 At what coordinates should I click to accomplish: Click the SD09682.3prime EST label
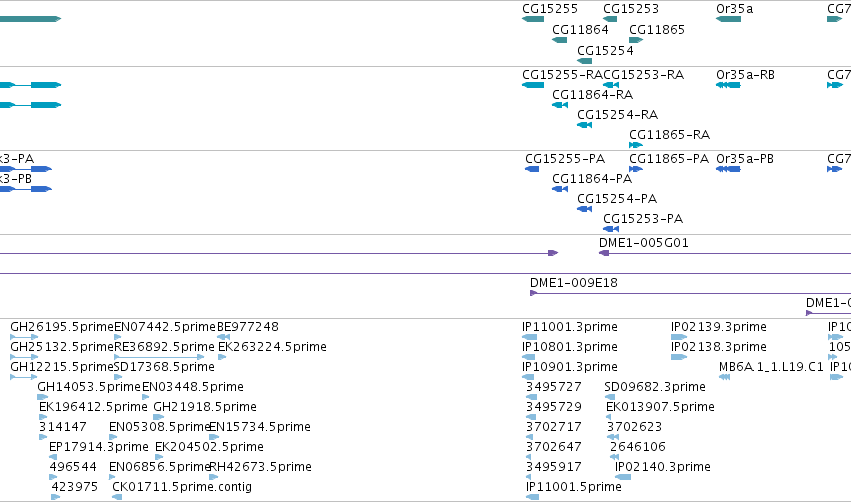pyautogui.click(x=655, y=387)
